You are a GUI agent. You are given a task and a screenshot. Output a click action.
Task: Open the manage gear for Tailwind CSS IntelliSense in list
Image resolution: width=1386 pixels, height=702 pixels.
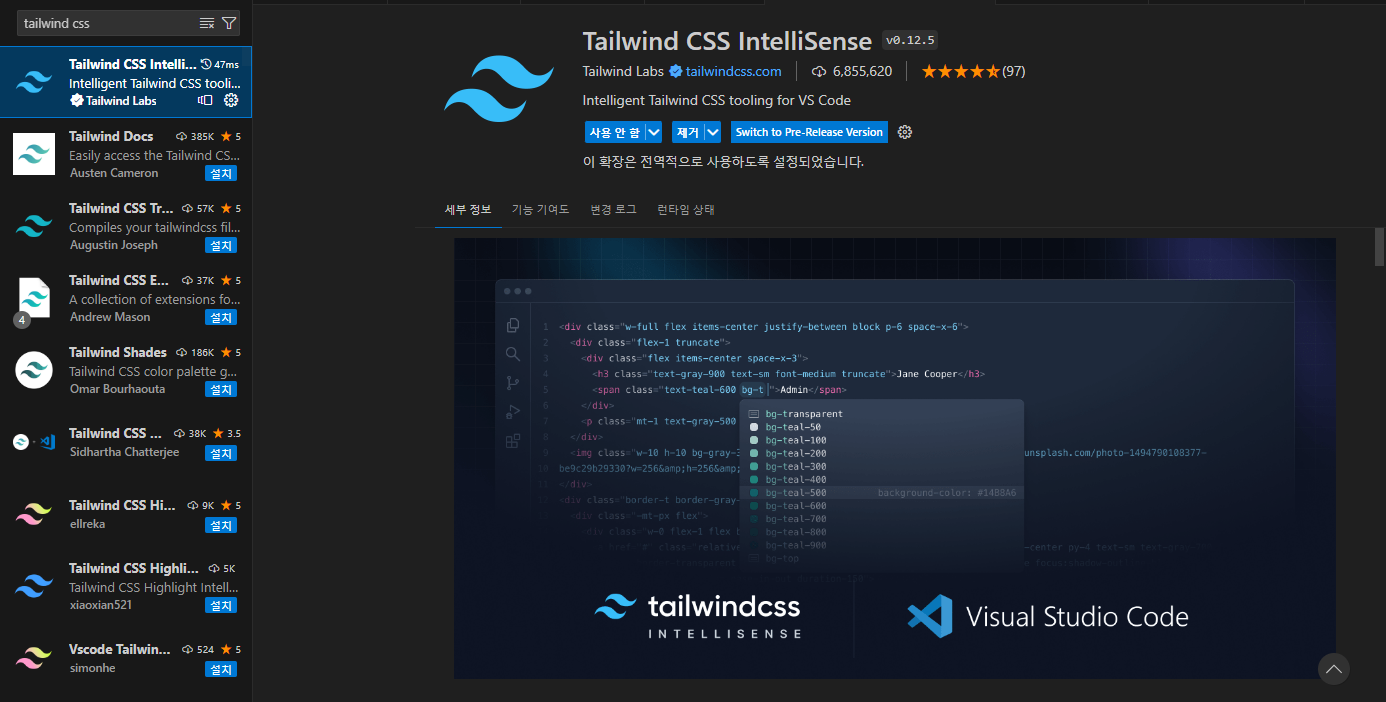[x=231, y=100]
